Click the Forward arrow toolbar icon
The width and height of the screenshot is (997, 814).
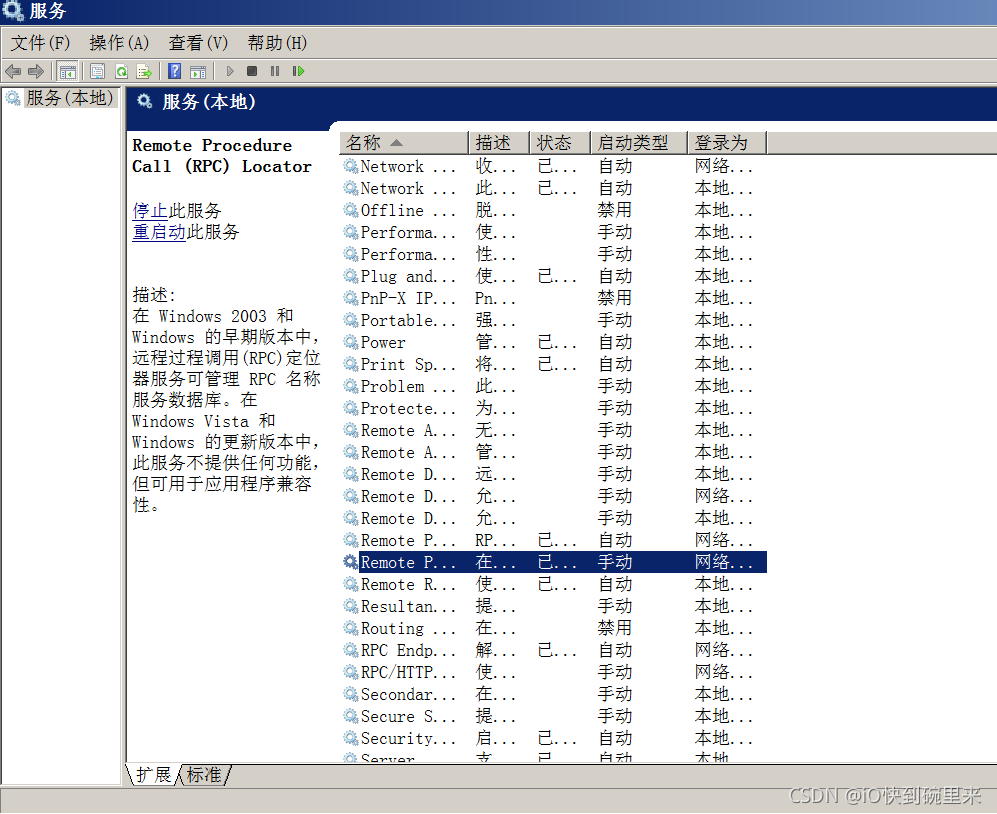point(36,71)
